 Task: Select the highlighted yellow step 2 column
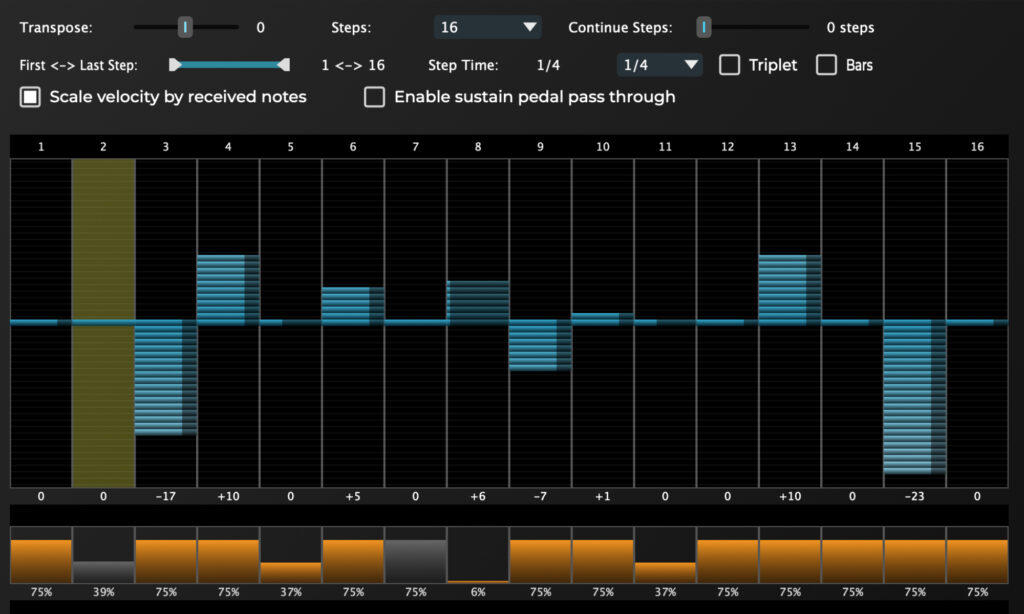coord(103,322)
